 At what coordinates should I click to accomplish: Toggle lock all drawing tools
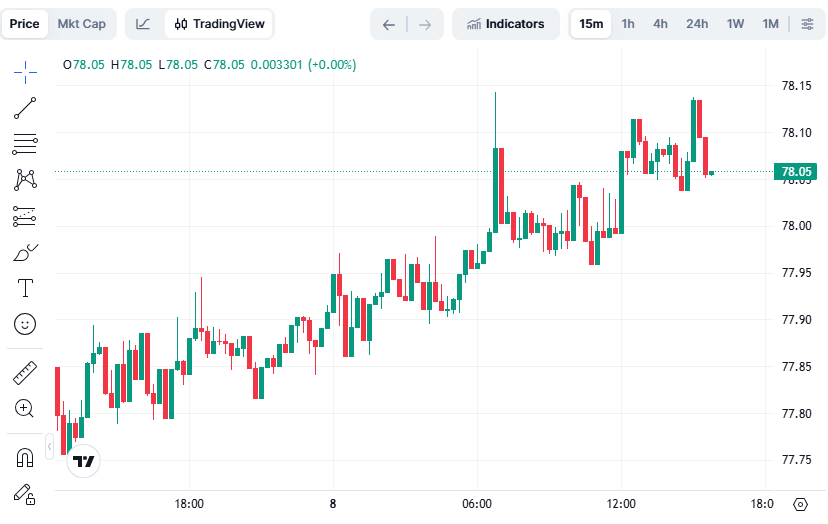25,493
